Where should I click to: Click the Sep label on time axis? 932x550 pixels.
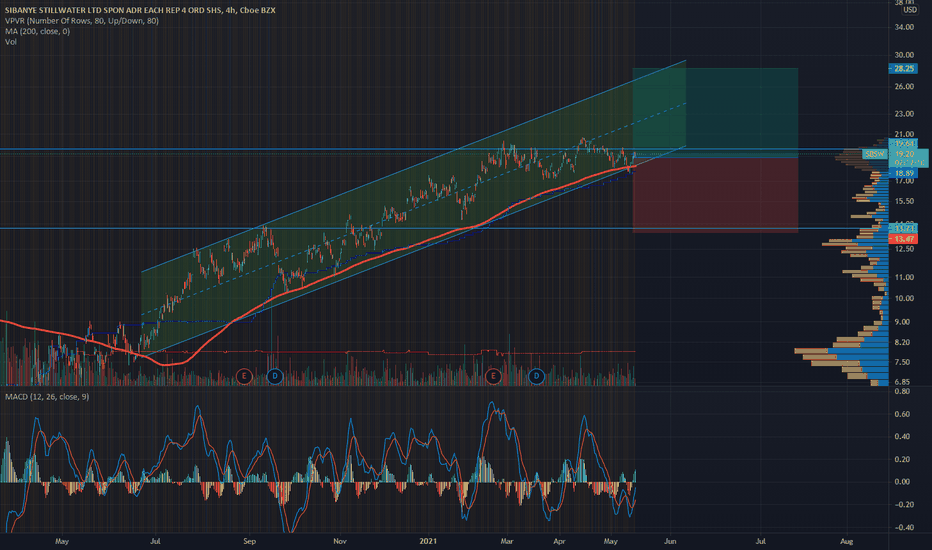pyautogui.click(x=250, y=541)
